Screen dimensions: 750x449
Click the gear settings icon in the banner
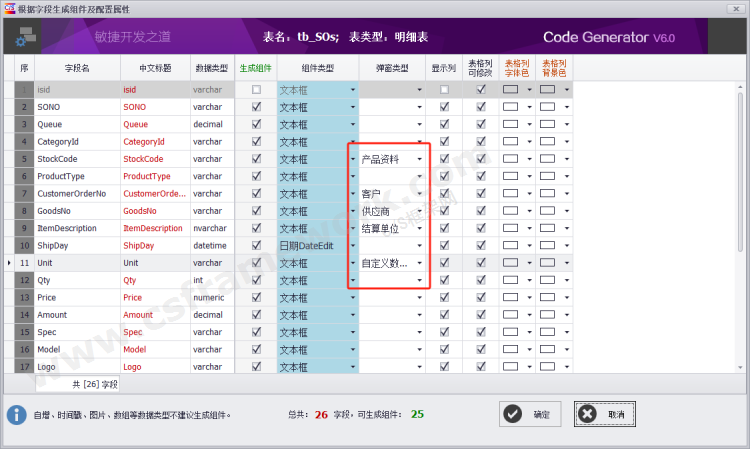25,37
